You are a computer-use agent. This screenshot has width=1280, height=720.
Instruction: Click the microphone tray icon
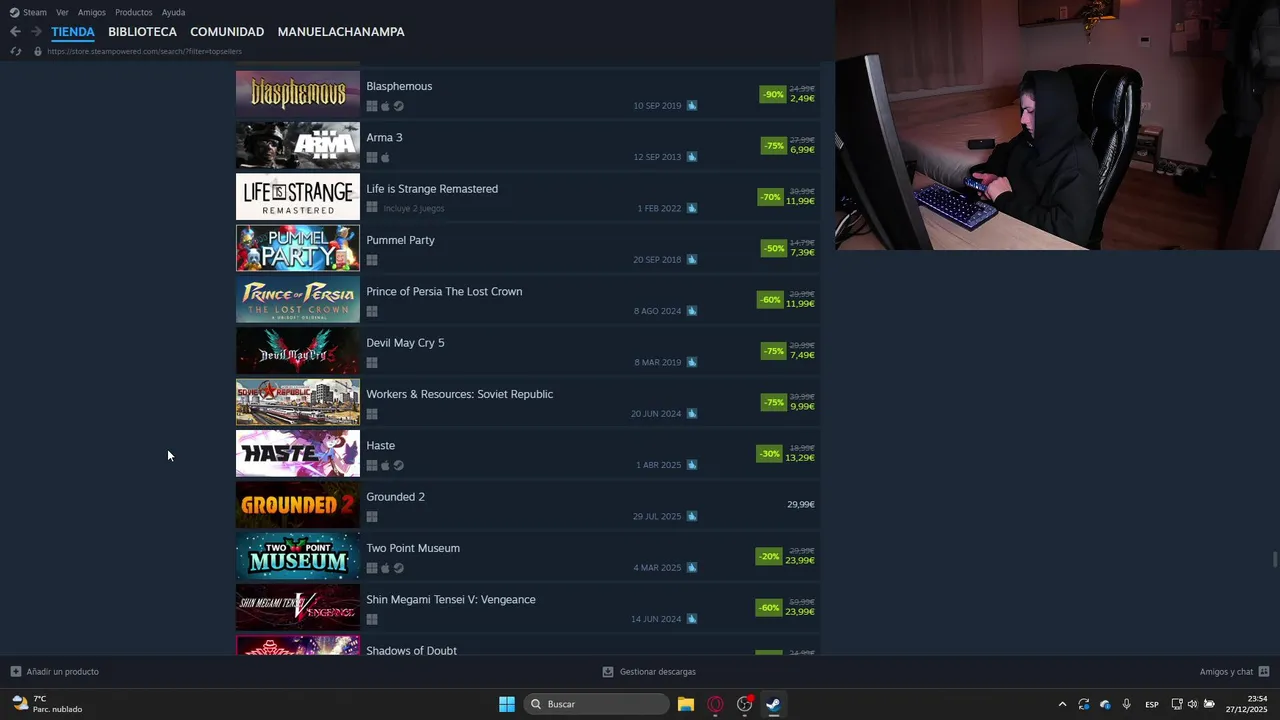pos(1127,704)
